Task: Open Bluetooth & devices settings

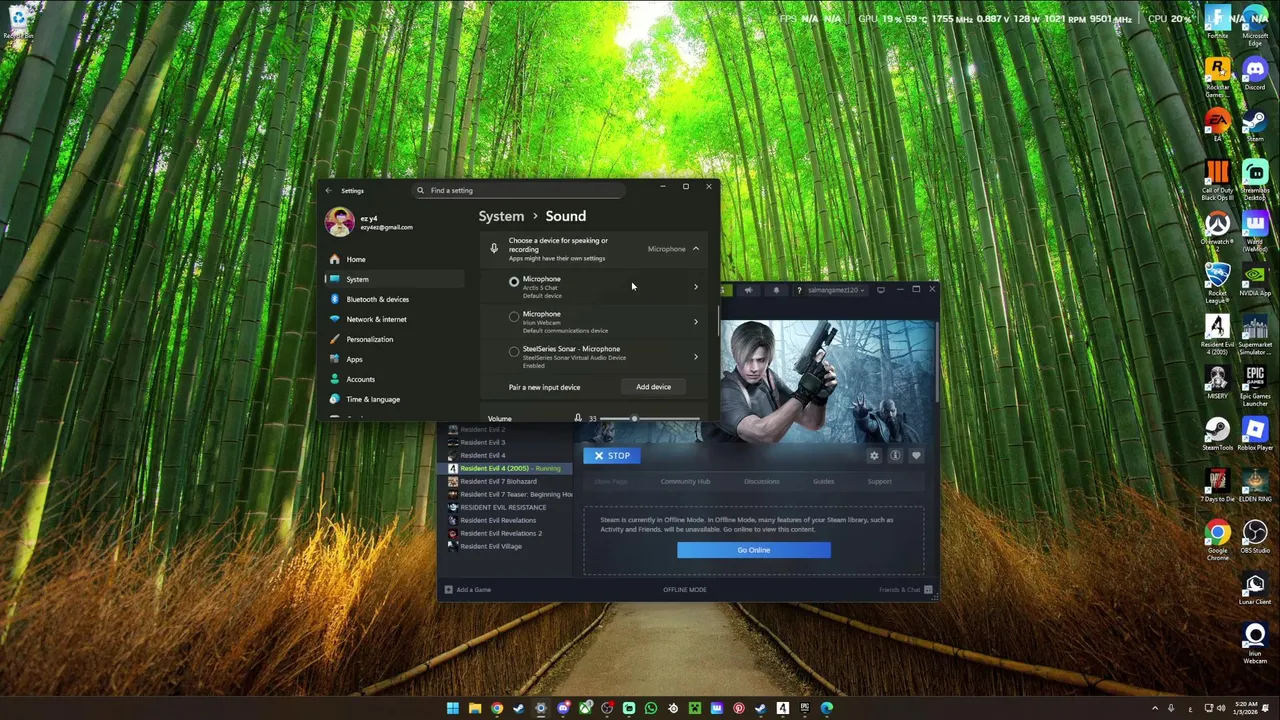Action: (x=394, y=299)
